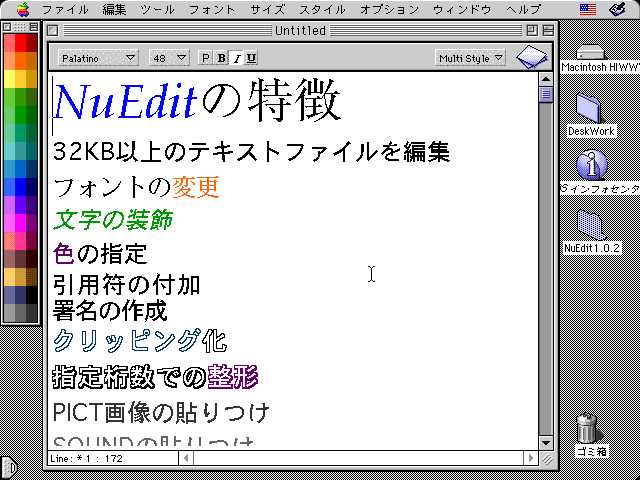640x480 pixels.
Task: Select the NuEdit 1.0.2 folder icon
Action: click(x=591, y=224)
